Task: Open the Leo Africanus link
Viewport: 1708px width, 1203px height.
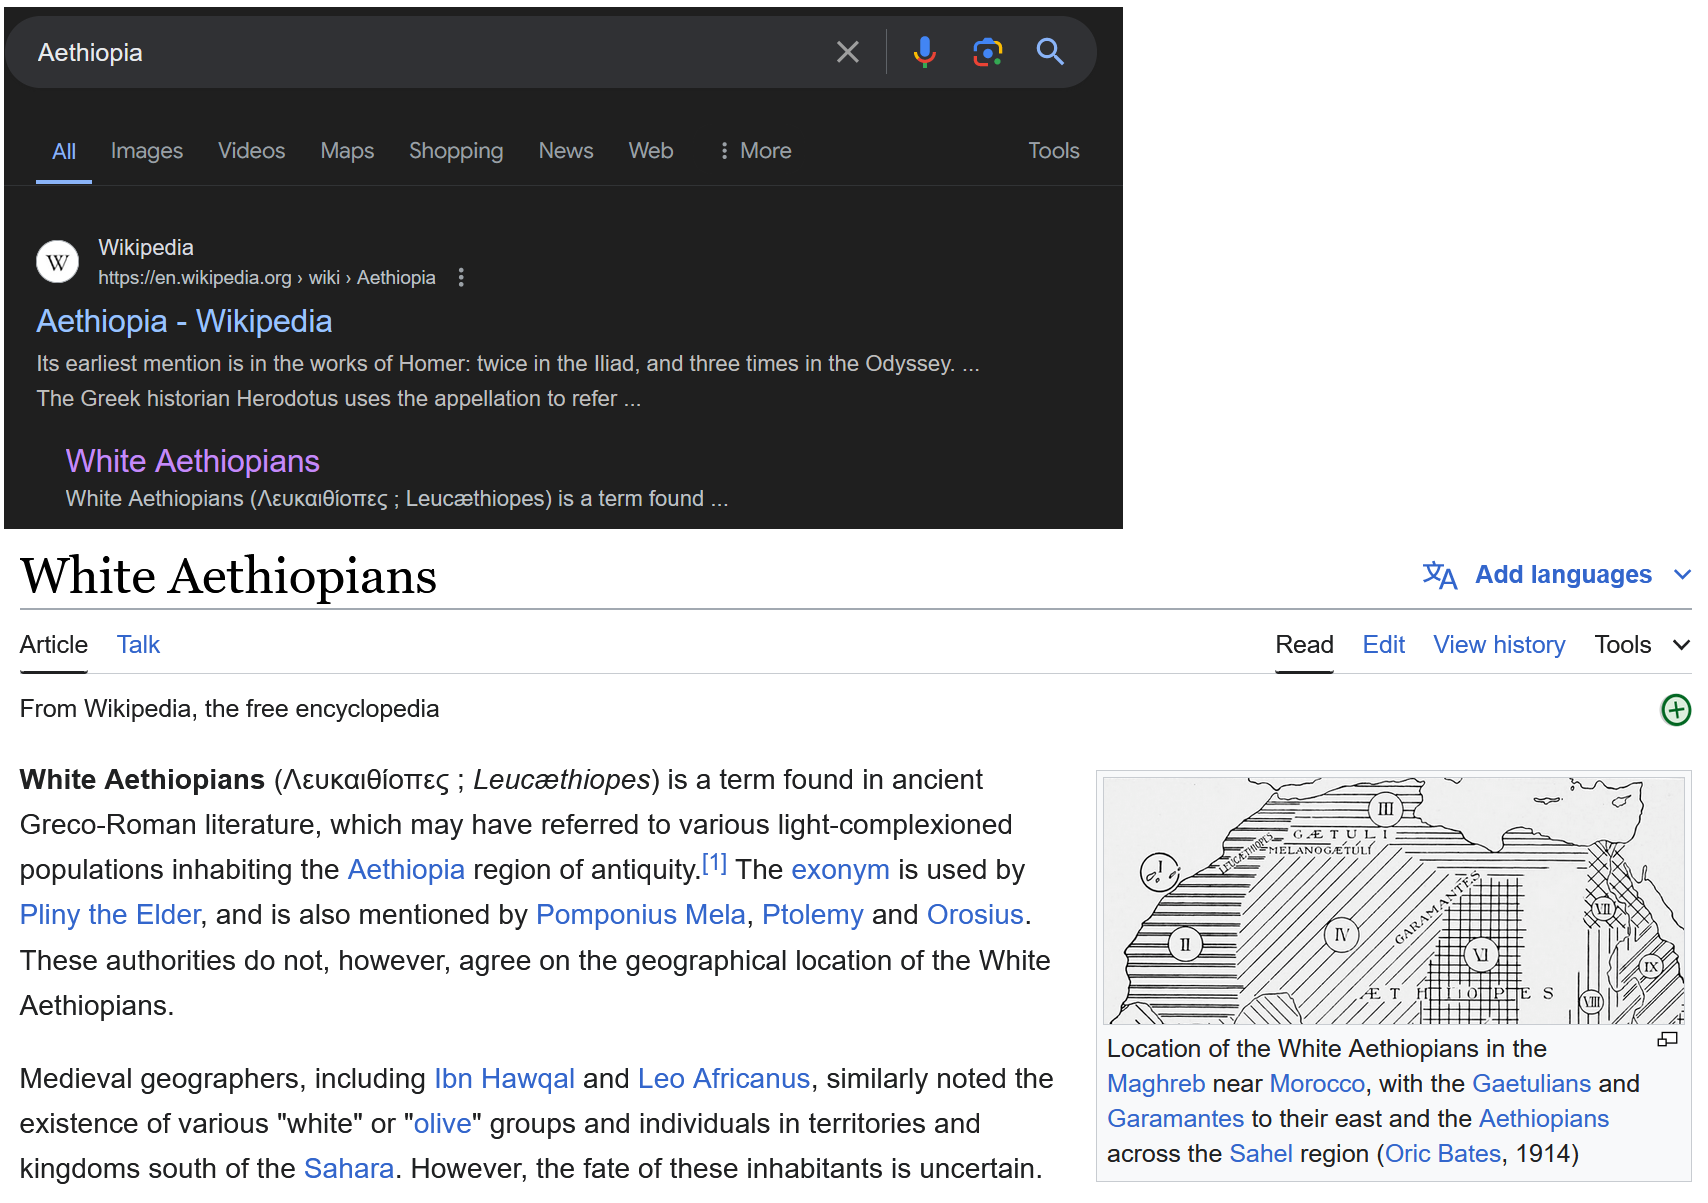Action: pyautogui.click(x=724, y=1079)
